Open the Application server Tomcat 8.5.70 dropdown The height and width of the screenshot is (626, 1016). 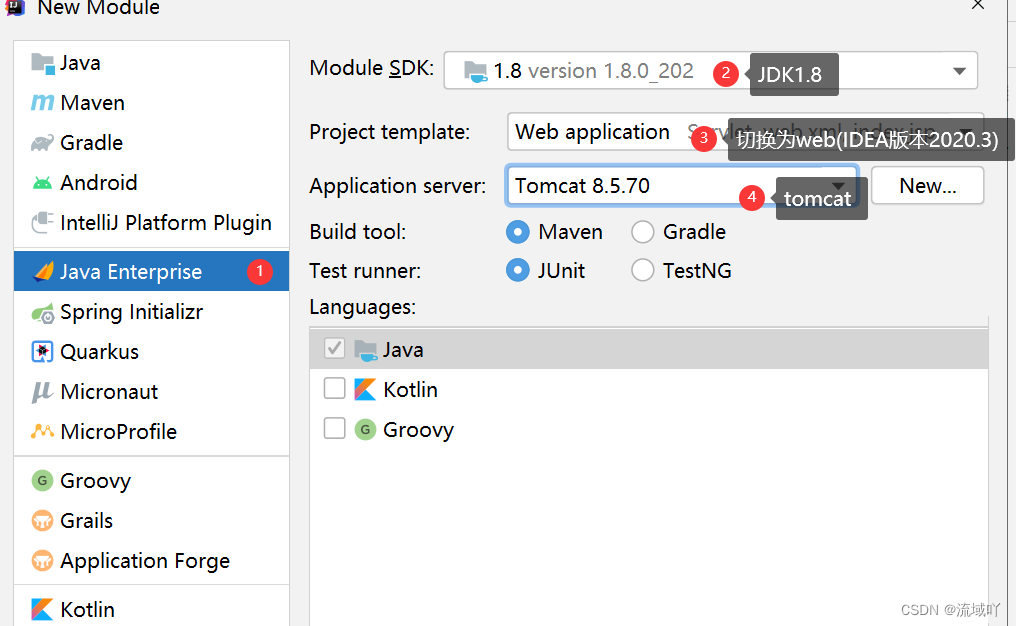coord(682,186)
